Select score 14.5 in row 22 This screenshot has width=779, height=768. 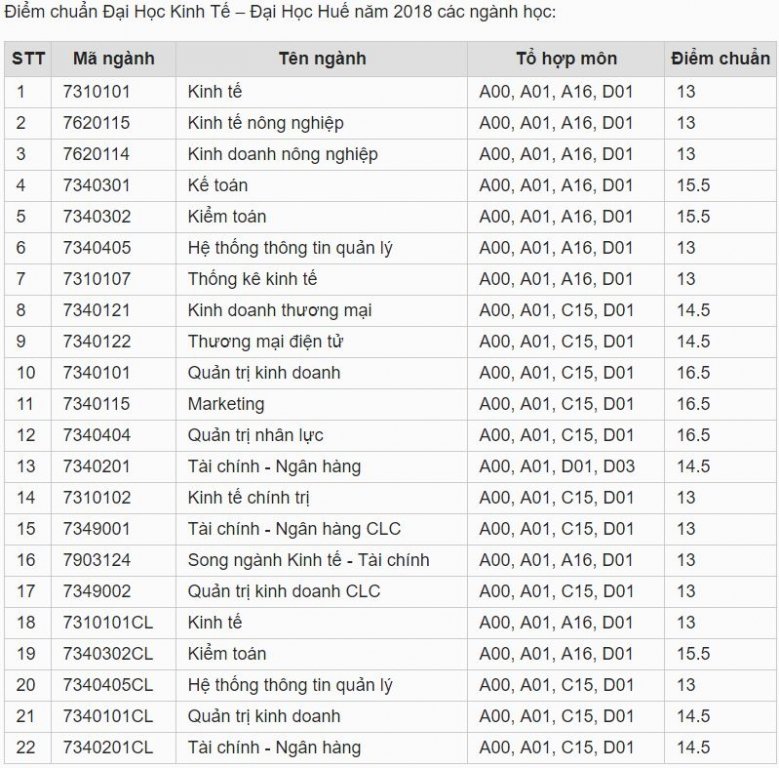click(694, 748)
